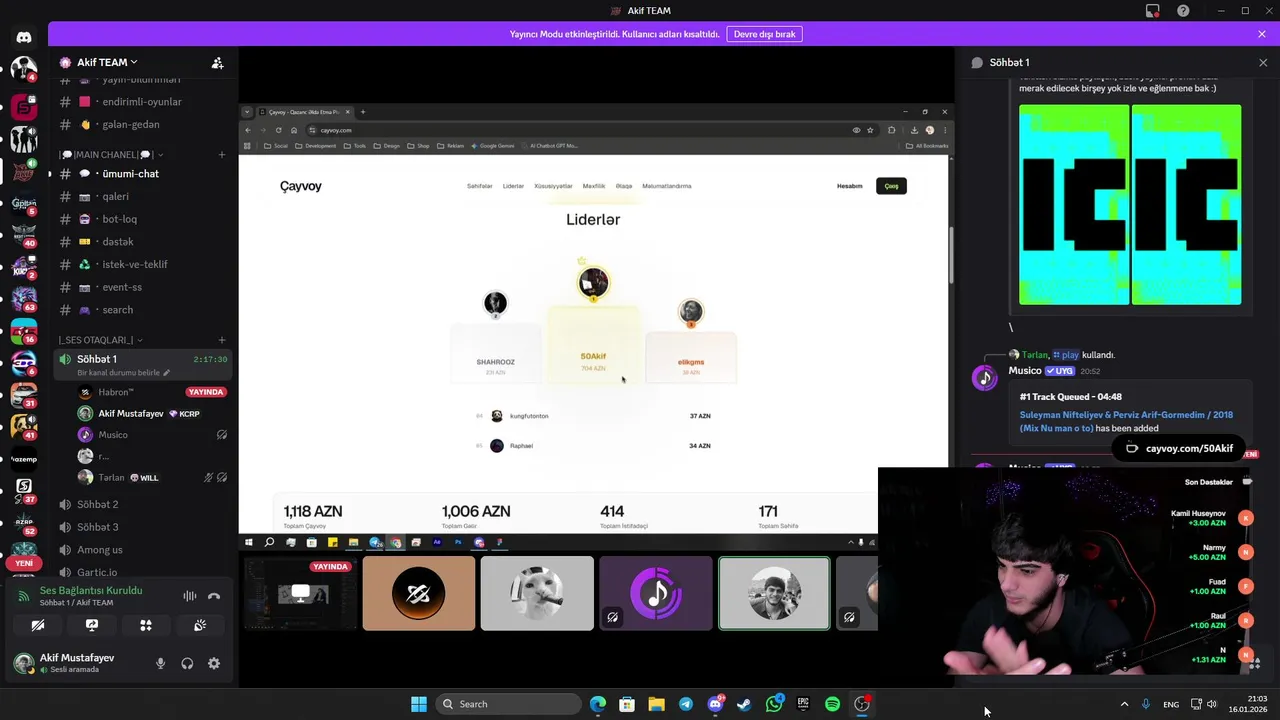Open the Discord inbox icon in title bar
Screen dimensions: 1280x720
[1153, 11]
